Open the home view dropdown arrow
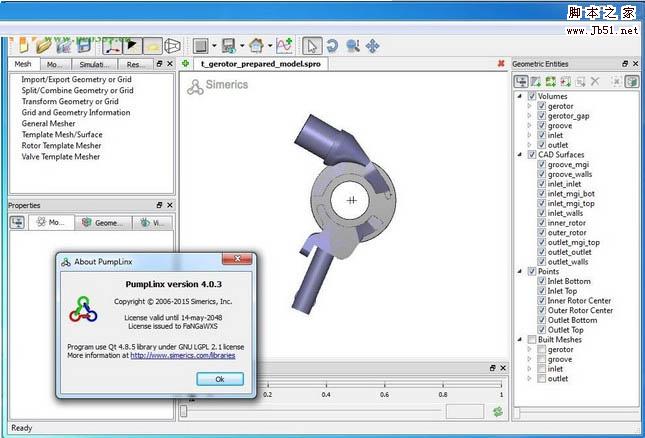The height and width of the screenshot is (438, 645). 269,47
